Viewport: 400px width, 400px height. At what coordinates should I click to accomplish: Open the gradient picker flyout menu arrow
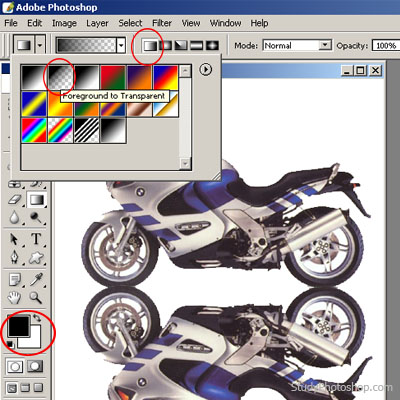pos(205,69)
